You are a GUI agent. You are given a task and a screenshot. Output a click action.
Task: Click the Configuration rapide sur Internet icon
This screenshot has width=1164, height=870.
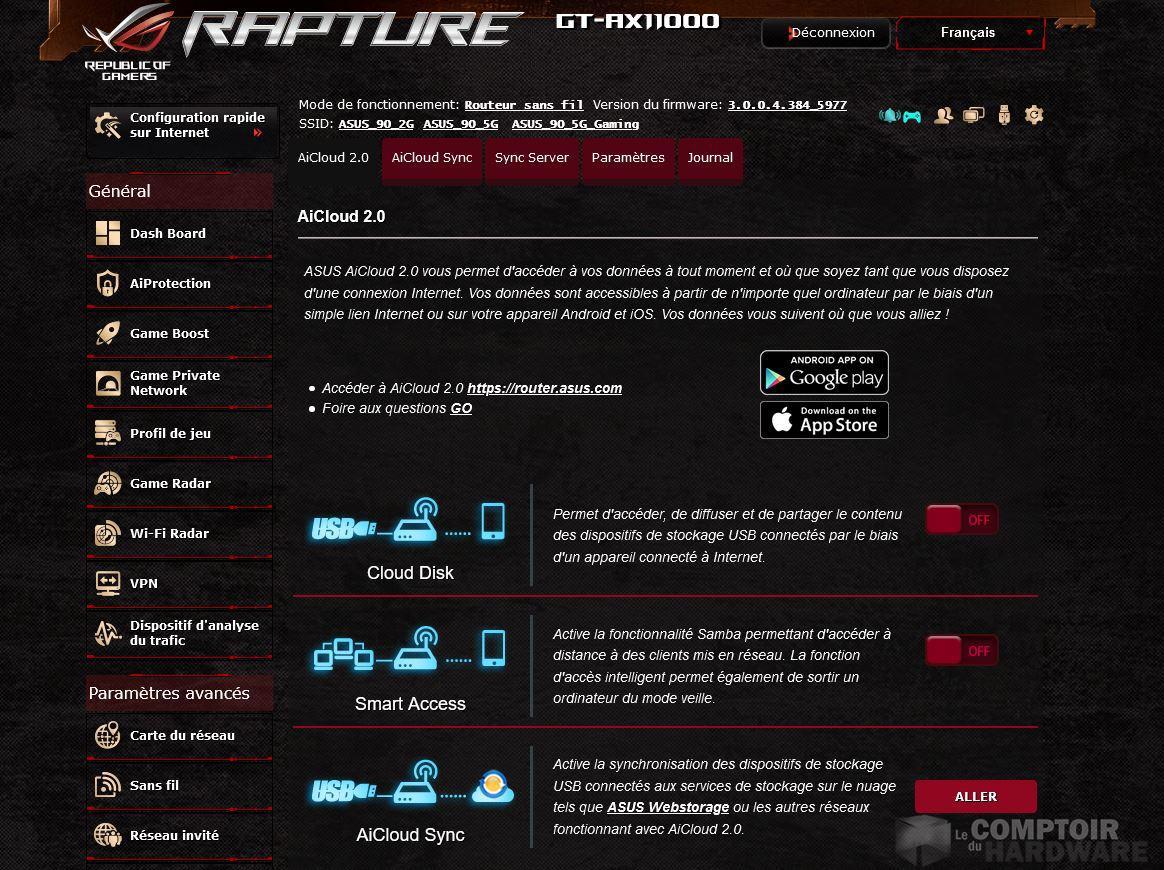(108, 125)
